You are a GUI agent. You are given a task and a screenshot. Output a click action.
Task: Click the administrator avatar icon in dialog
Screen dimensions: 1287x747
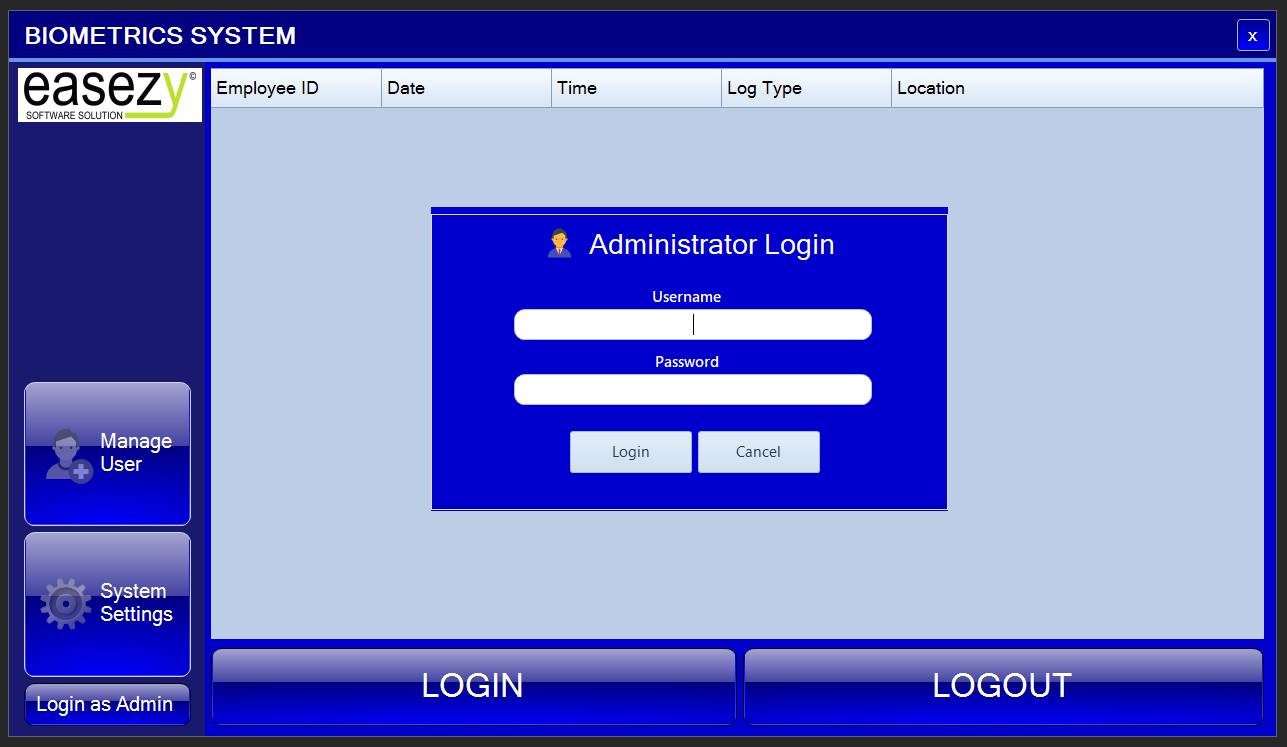click(x=559, y=243)
